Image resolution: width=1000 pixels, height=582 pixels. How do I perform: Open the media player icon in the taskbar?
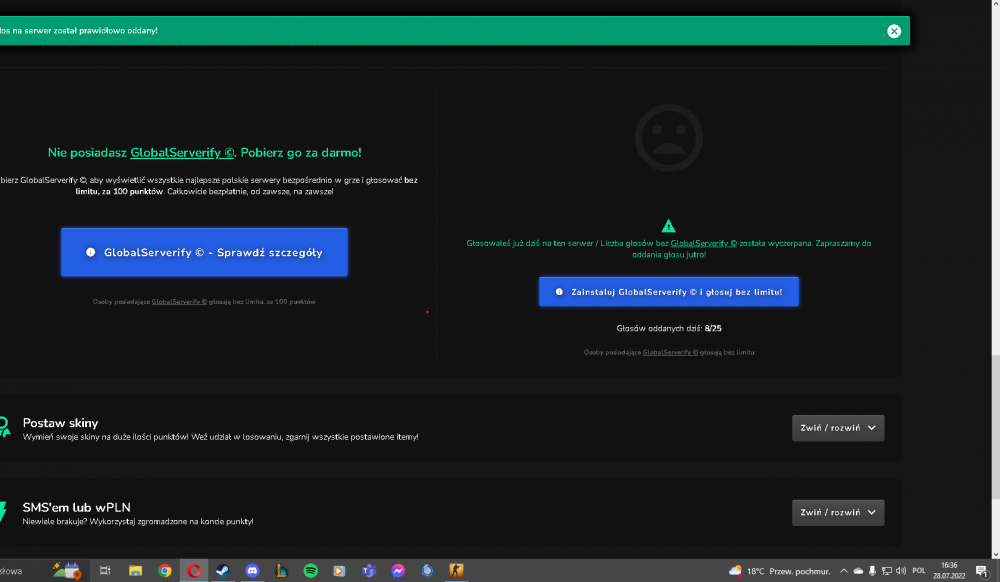pyautogui.click(x=339, y=571)
